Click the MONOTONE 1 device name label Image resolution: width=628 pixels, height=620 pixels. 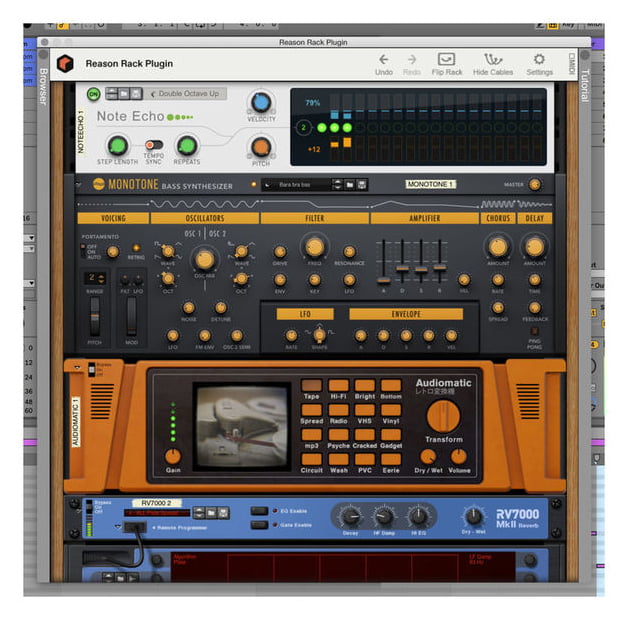430,184
